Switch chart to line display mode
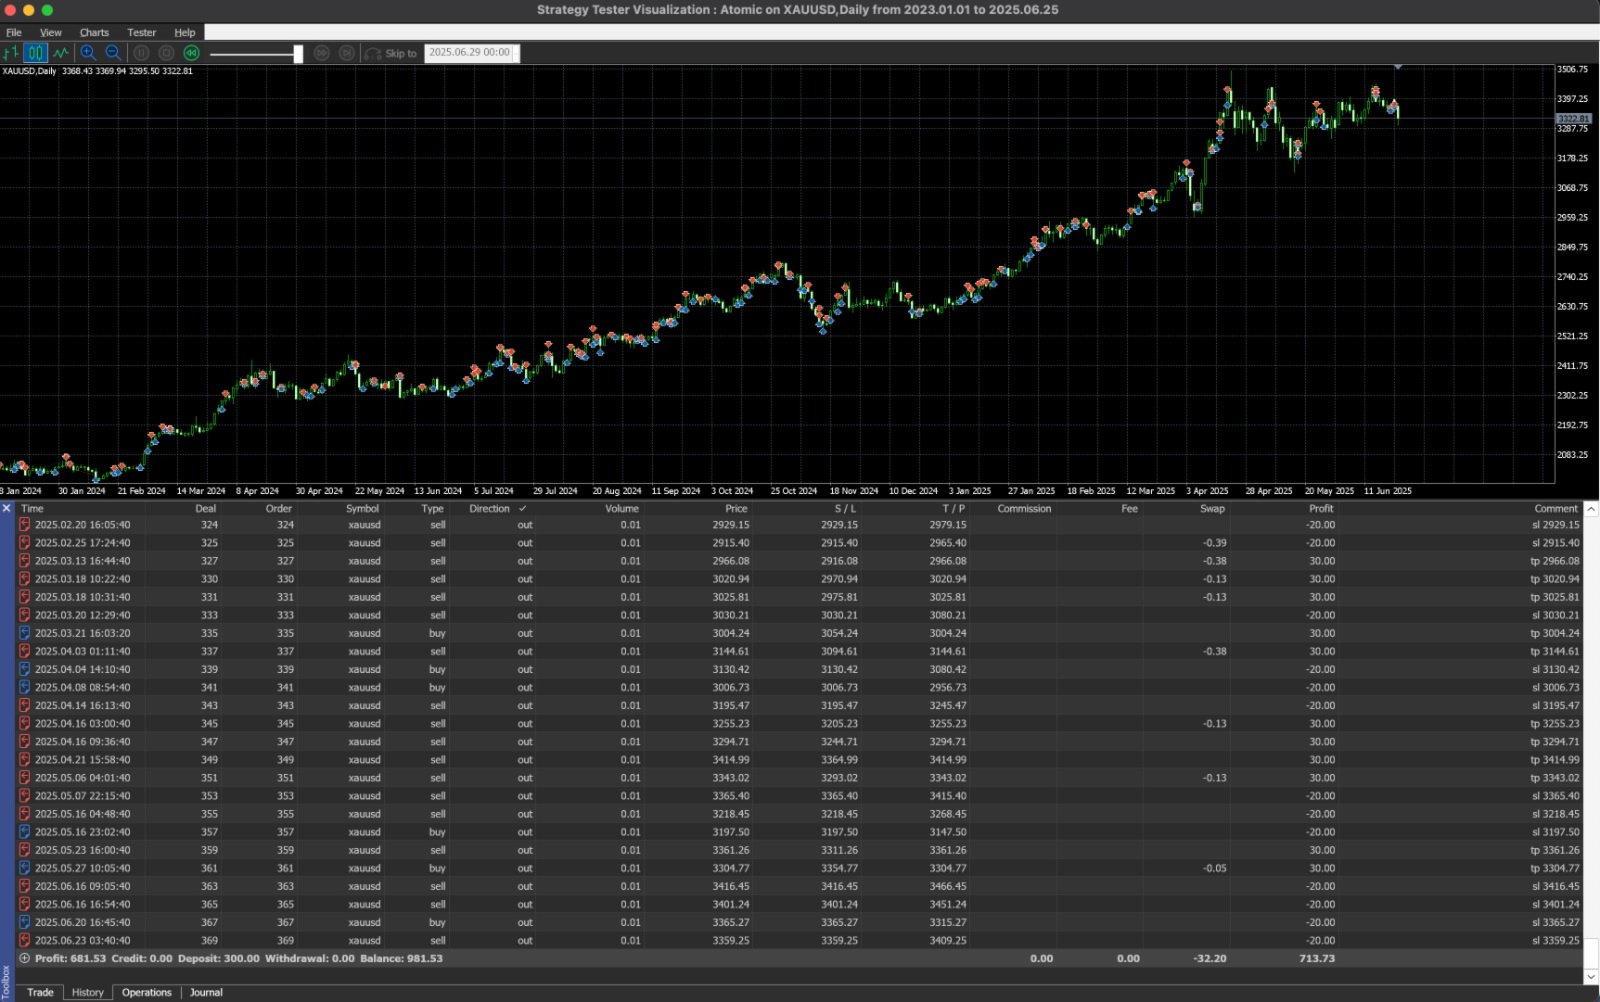The image size is (1600, 1002). coord(60,53)
